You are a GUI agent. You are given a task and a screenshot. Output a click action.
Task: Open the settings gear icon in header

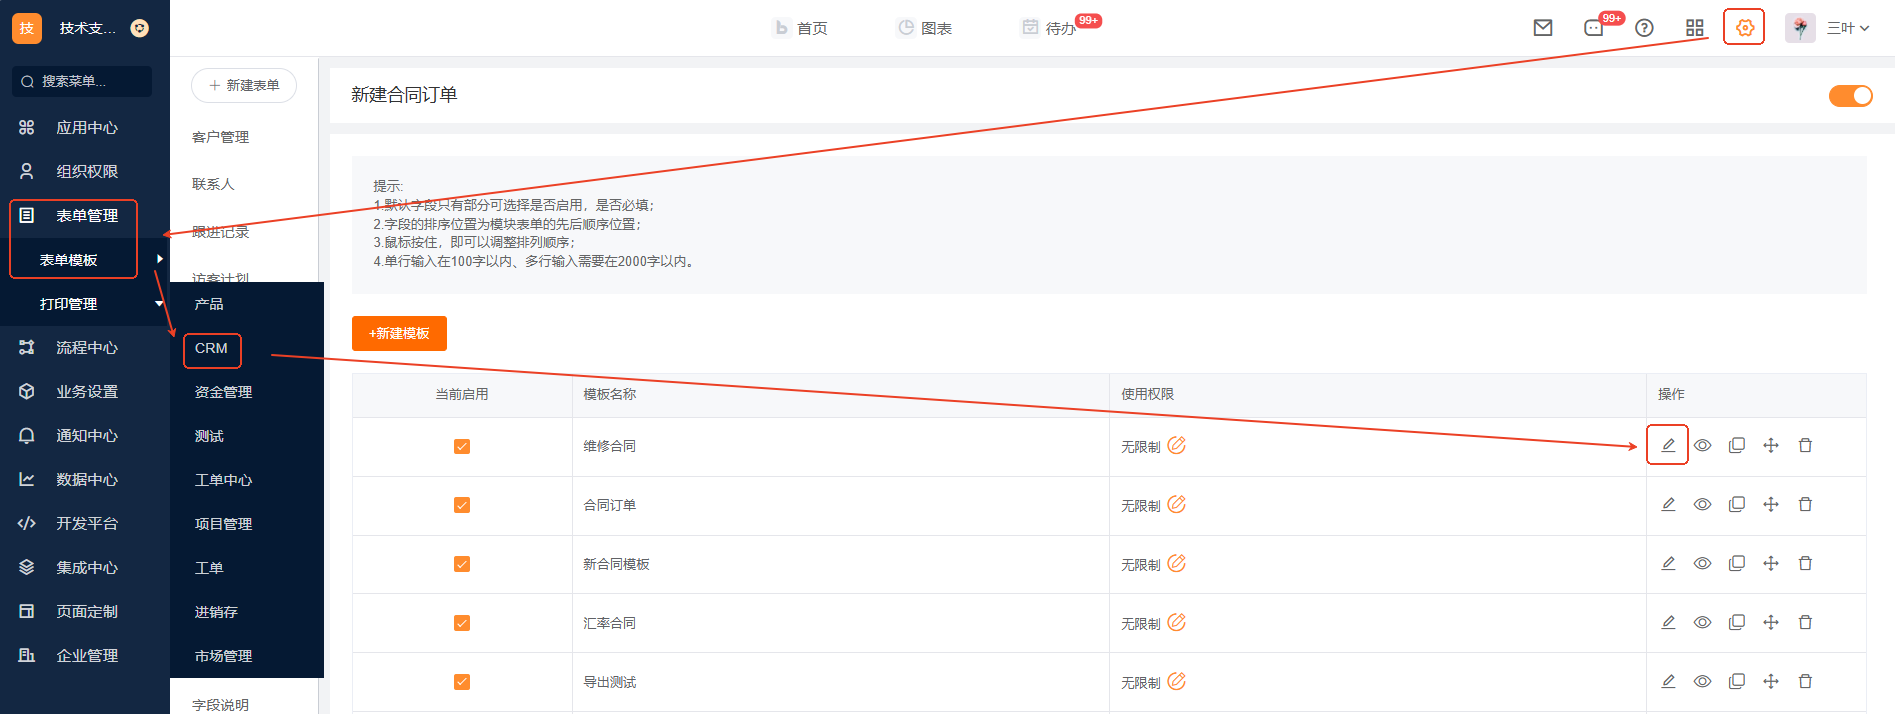[1744, 28]
